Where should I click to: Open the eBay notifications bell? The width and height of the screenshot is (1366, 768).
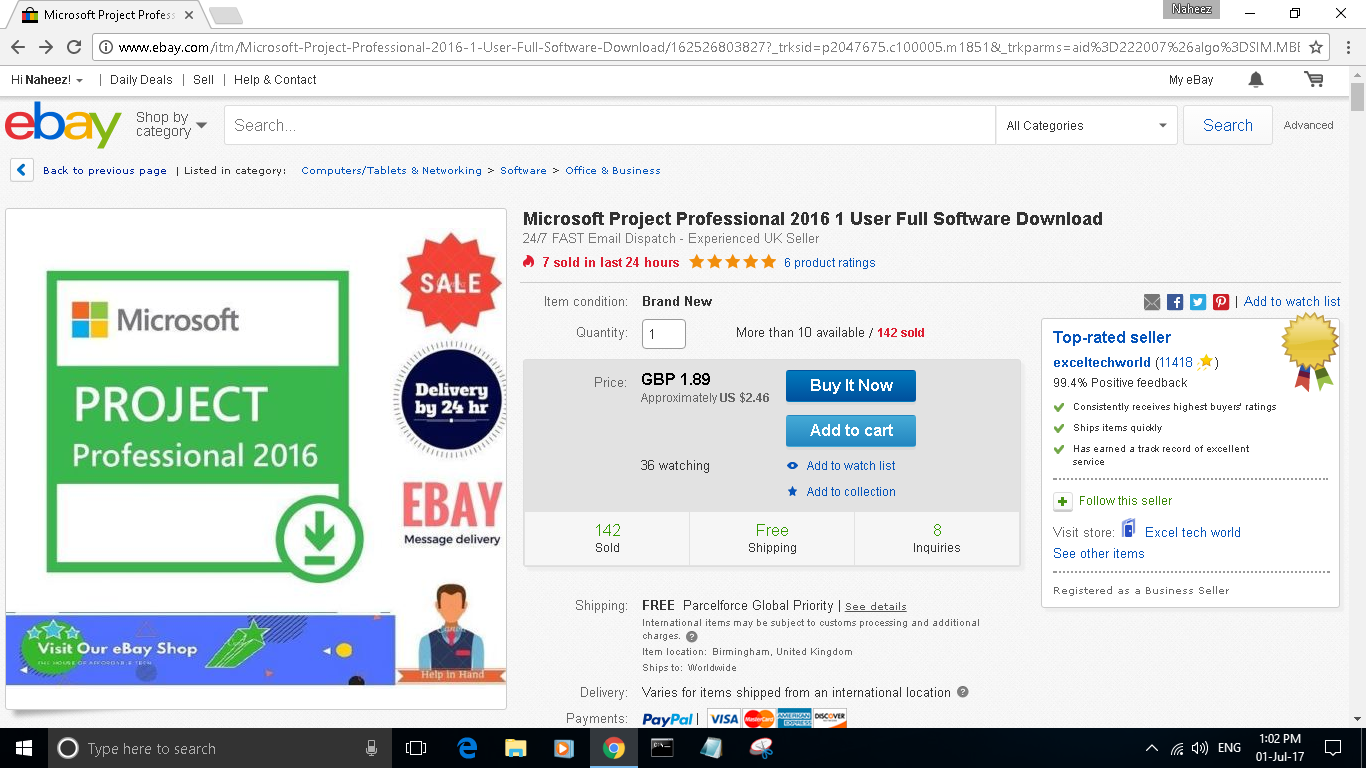1256,80
